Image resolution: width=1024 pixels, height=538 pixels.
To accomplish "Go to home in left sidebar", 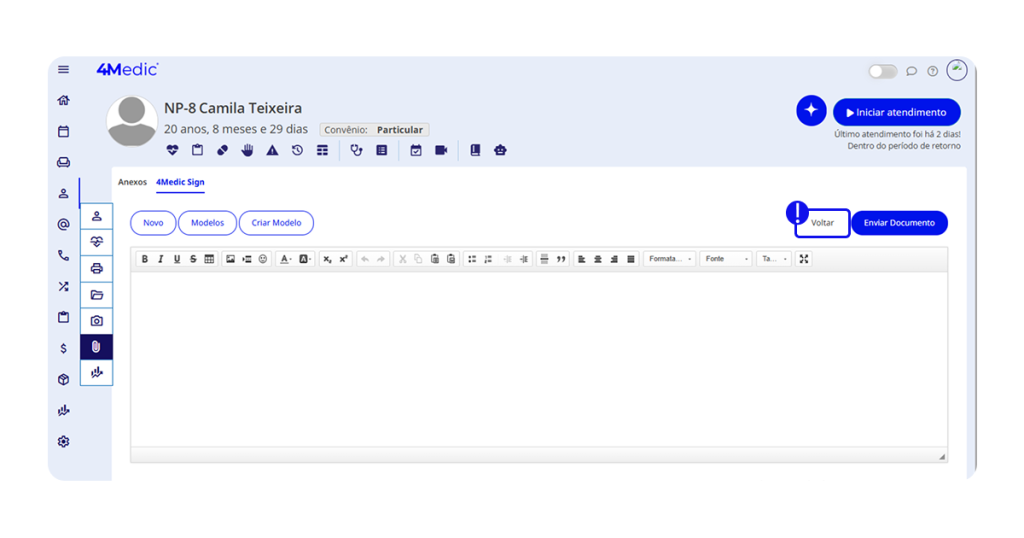I will click(63, 100).
